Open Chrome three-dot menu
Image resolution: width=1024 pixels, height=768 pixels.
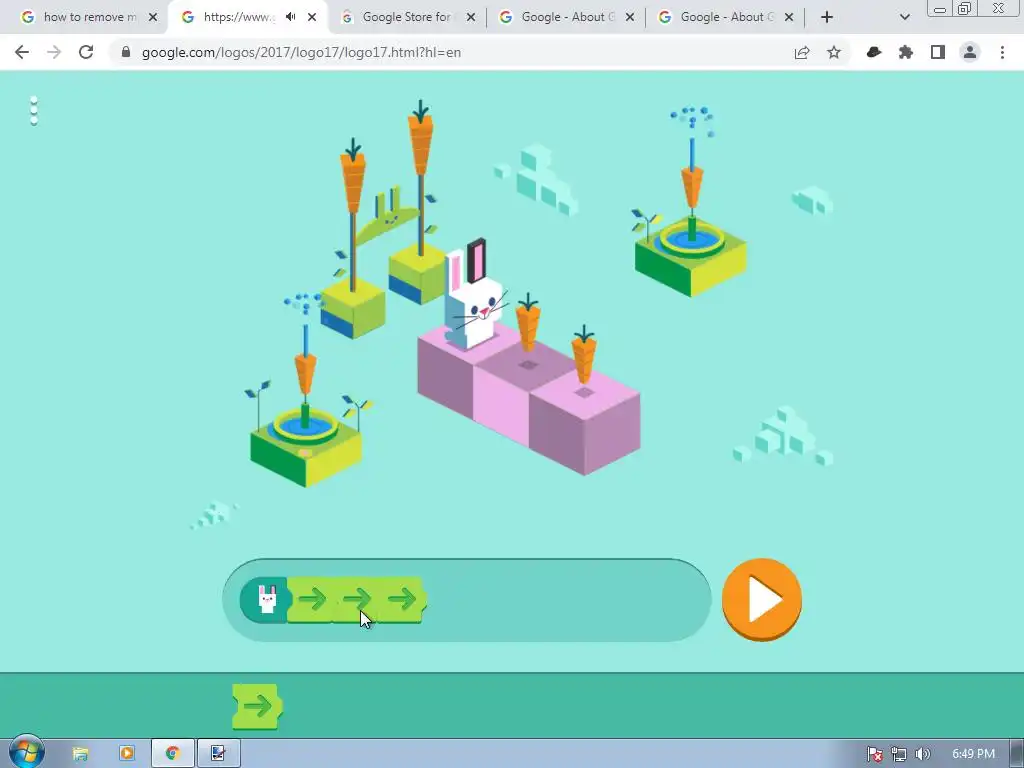pos(1002,52)
